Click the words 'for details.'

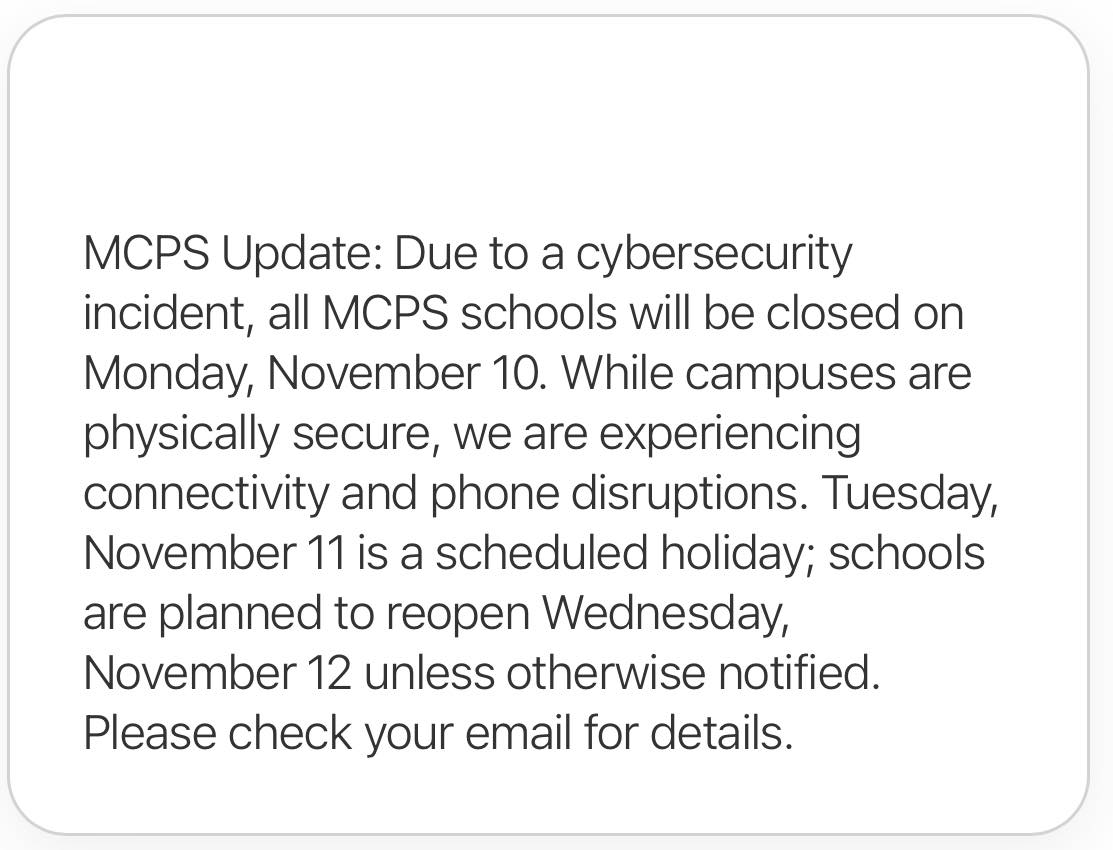click(688, 732)
